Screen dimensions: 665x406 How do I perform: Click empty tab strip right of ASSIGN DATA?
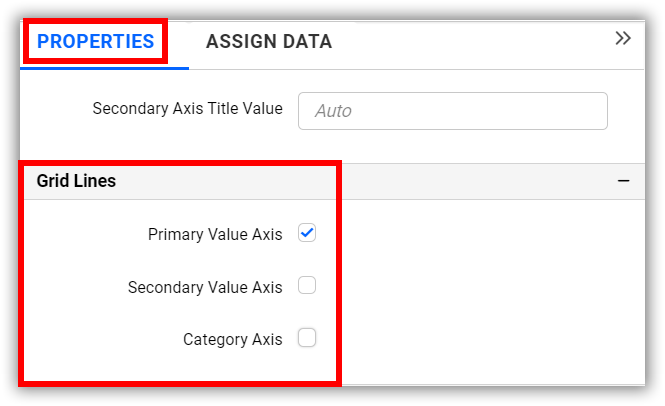point(470,41)
